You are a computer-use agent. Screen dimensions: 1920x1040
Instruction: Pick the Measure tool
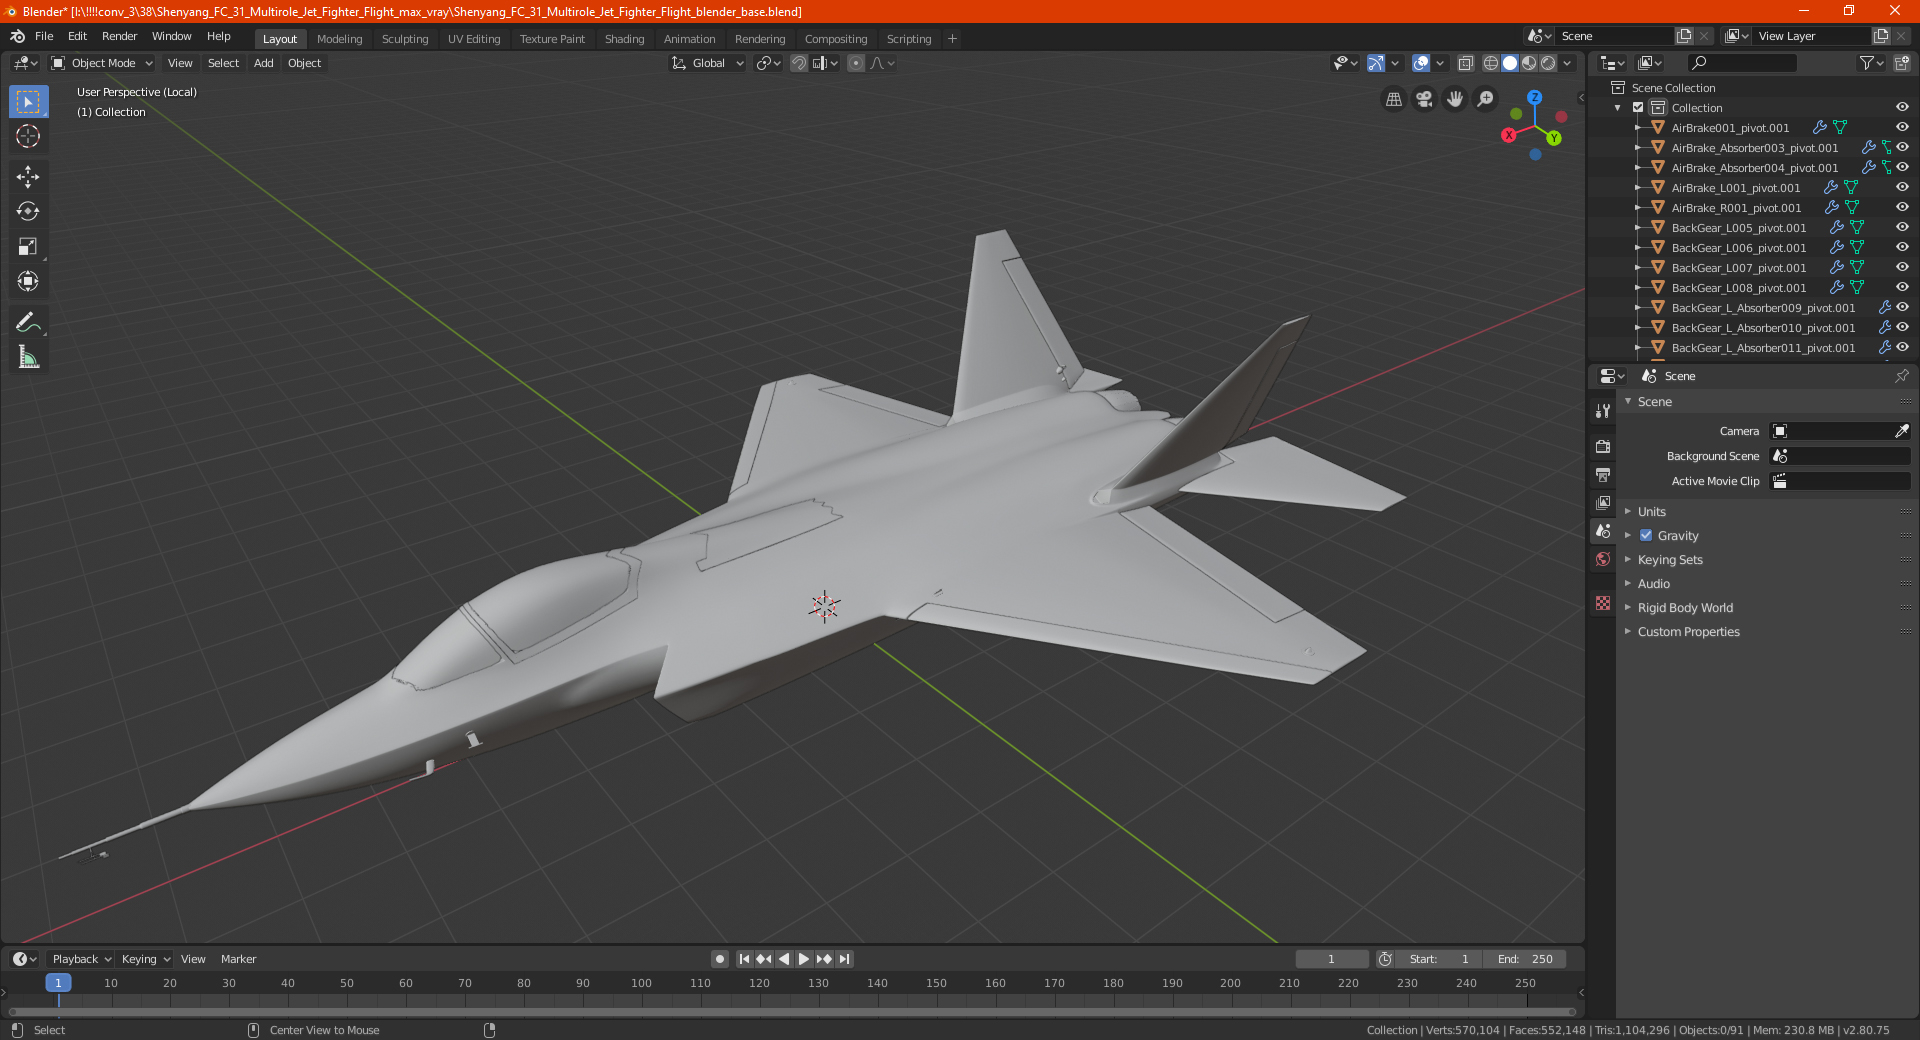(28, 357)
